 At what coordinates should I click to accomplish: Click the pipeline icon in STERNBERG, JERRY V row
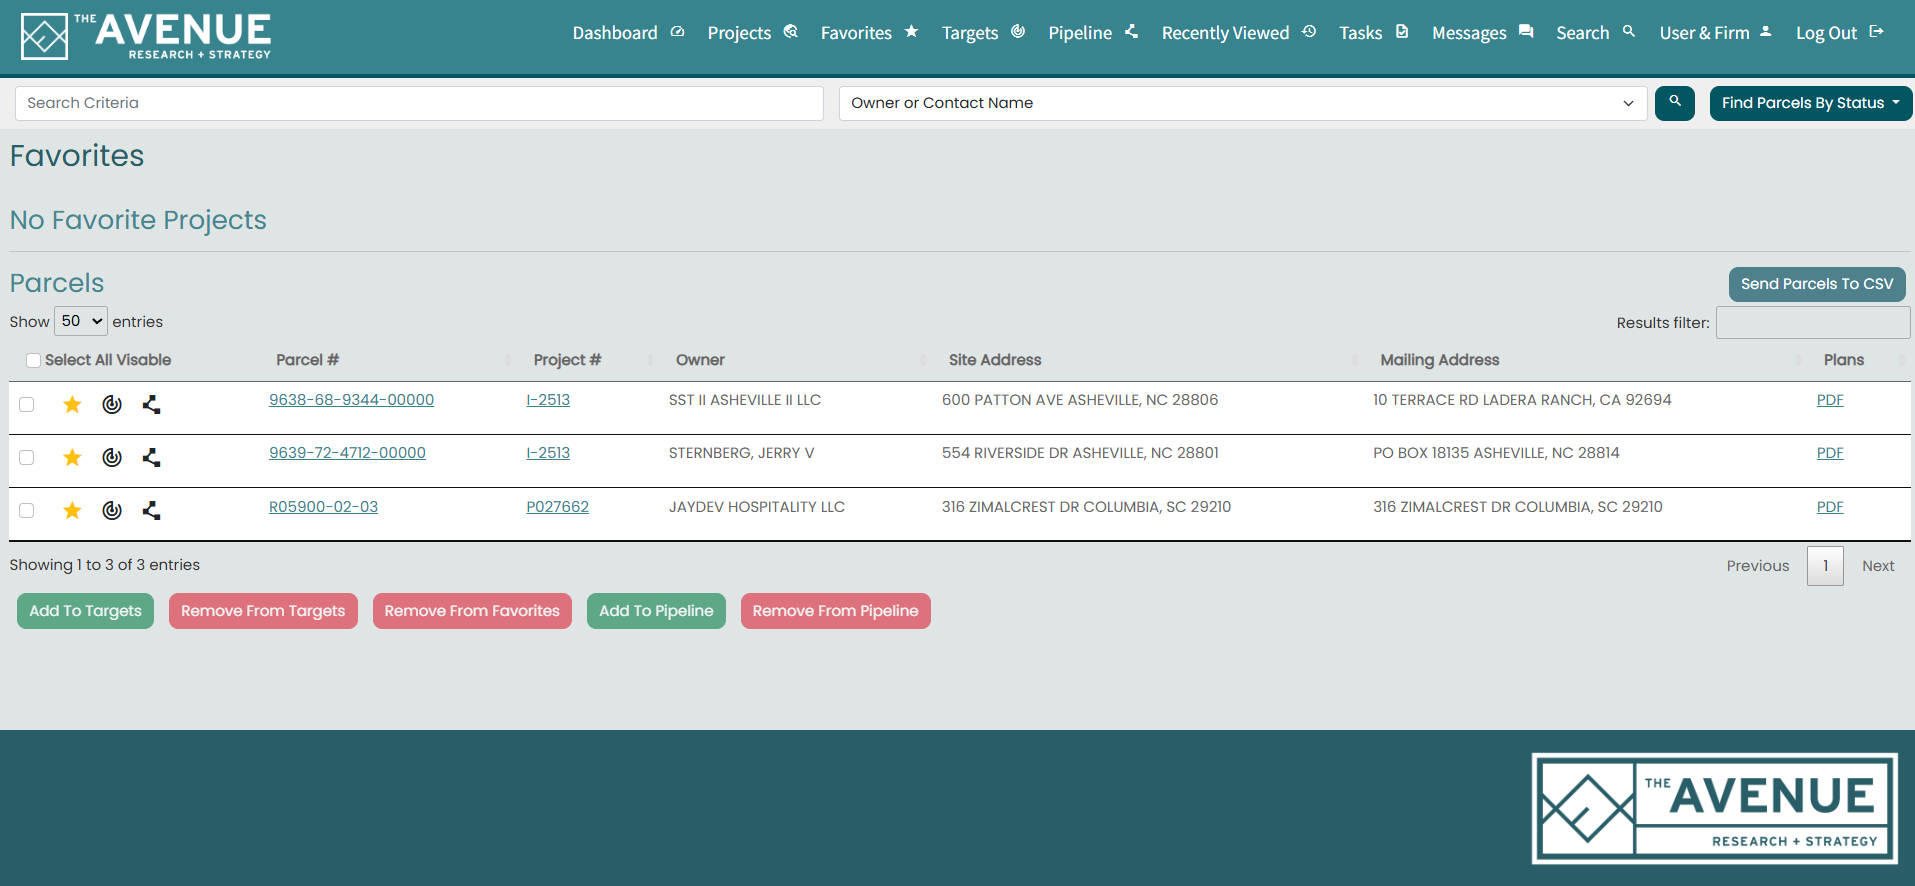[151, 457]
